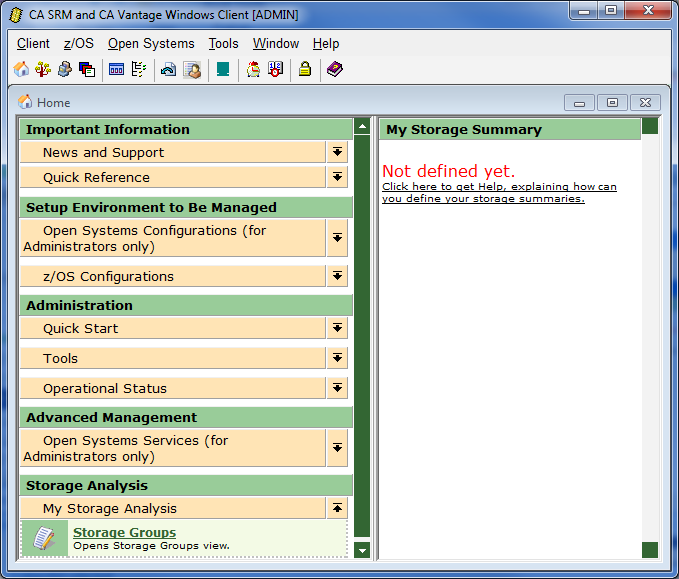Open the Storage Groups link

click(x=124, y=533)
